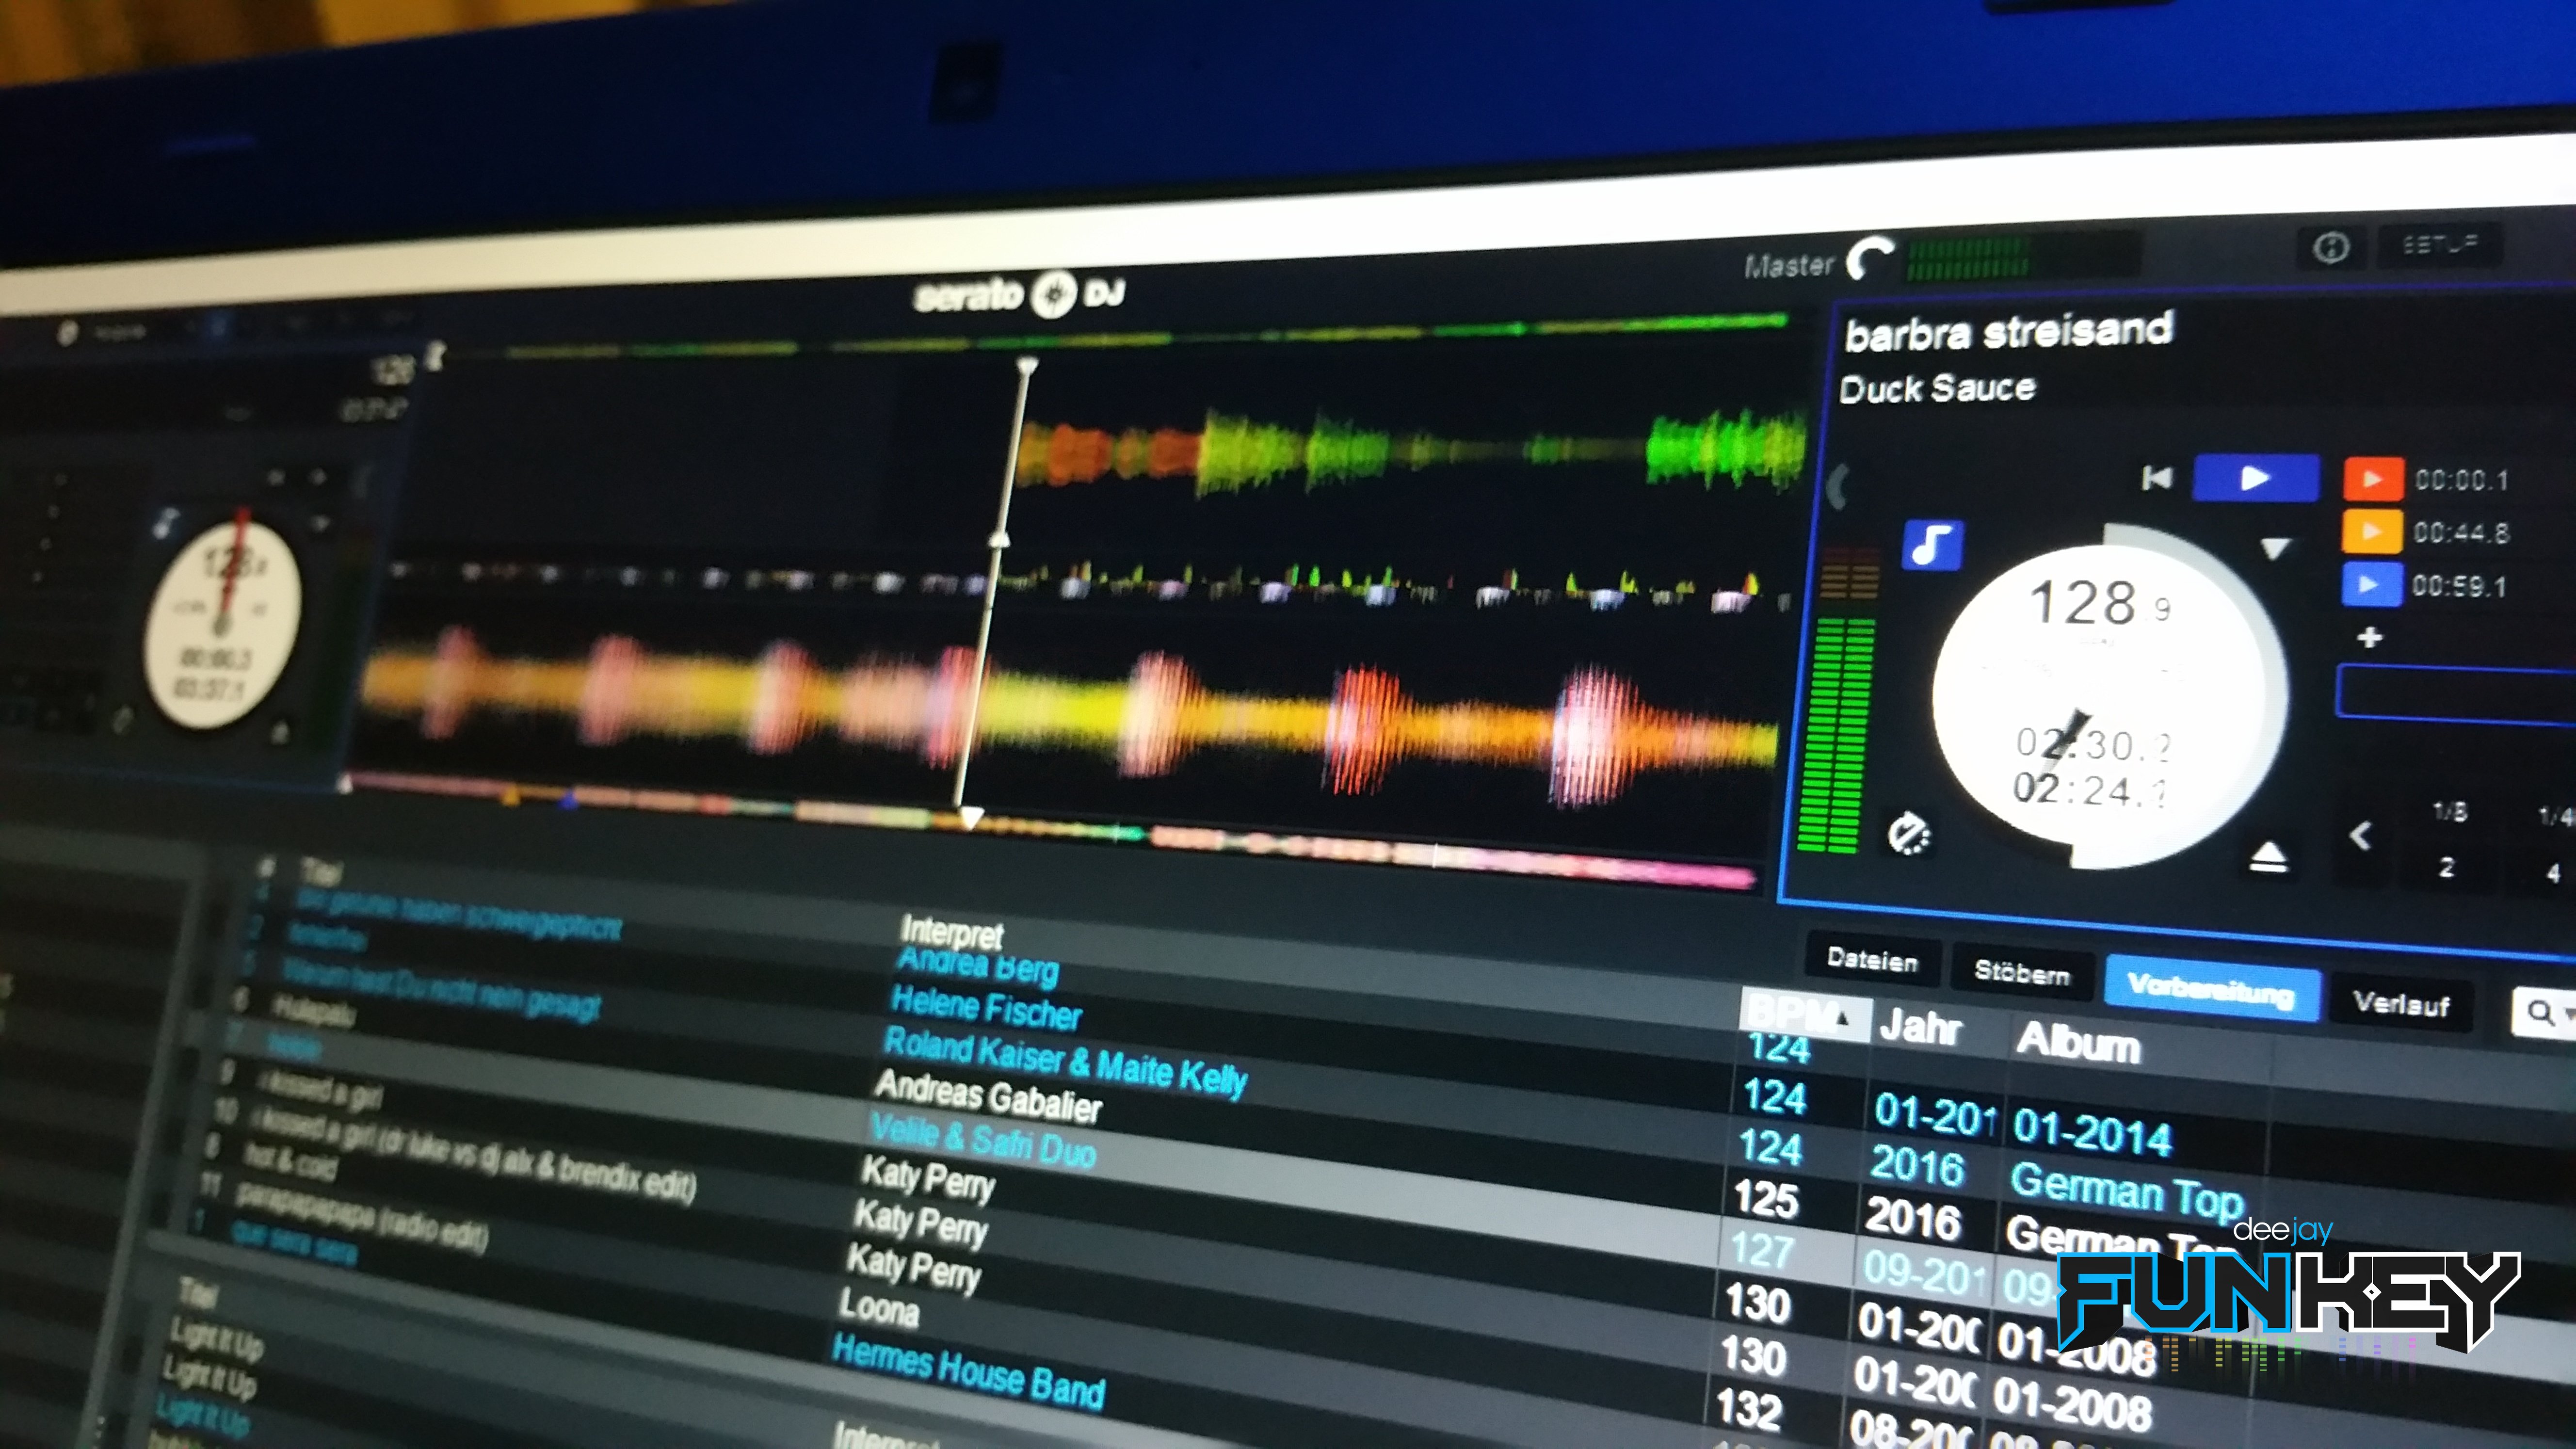Select the 1/8 auto loop size
This screenshot has width=2576, height=1449.
coord(2449,812)
